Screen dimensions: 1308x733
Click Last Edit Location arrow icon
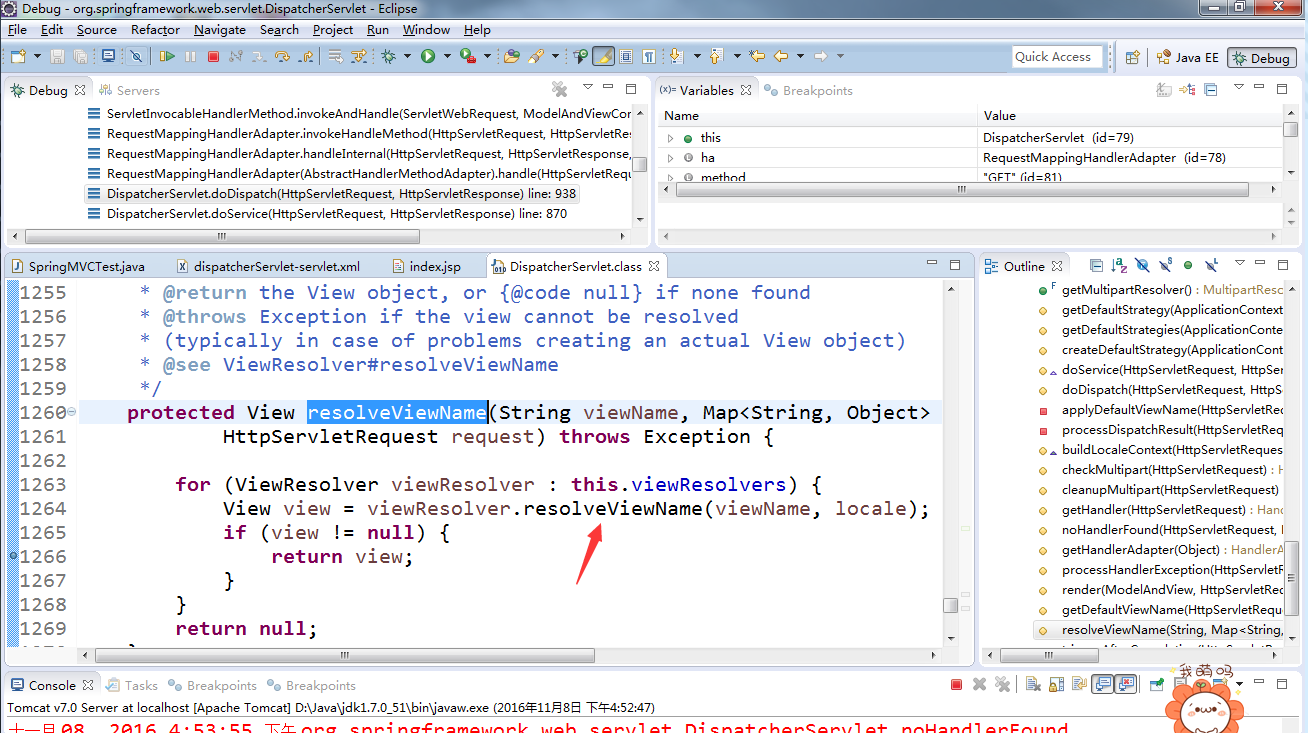pyautogui.click(x=757, y=56)
